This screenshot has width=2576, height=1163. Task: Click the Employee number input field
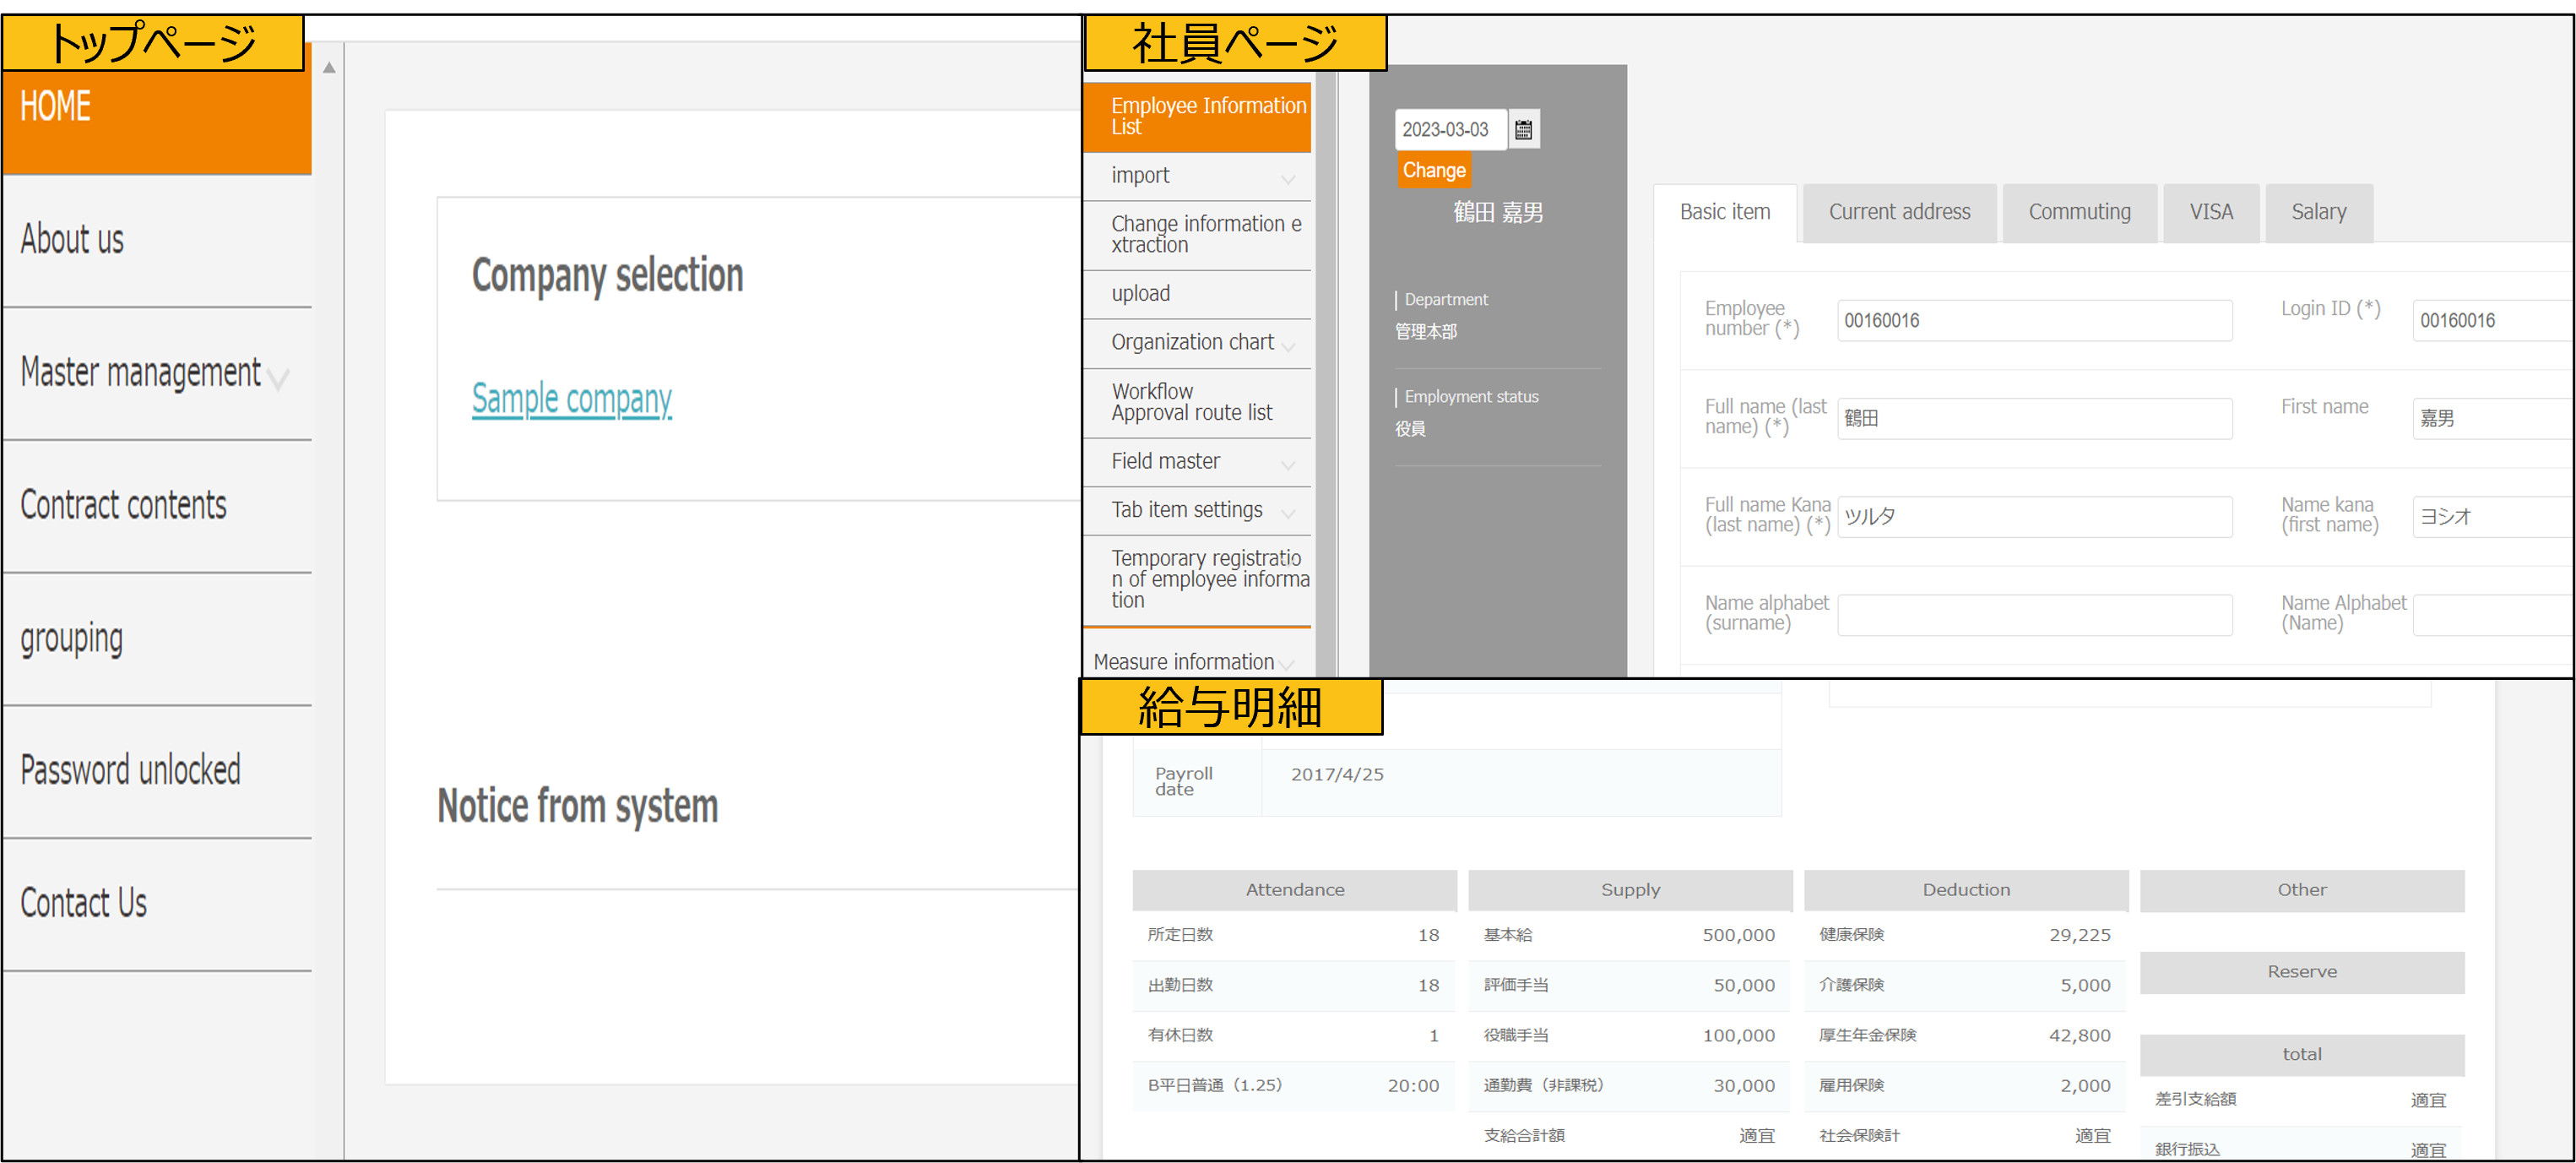(2034, 321)
